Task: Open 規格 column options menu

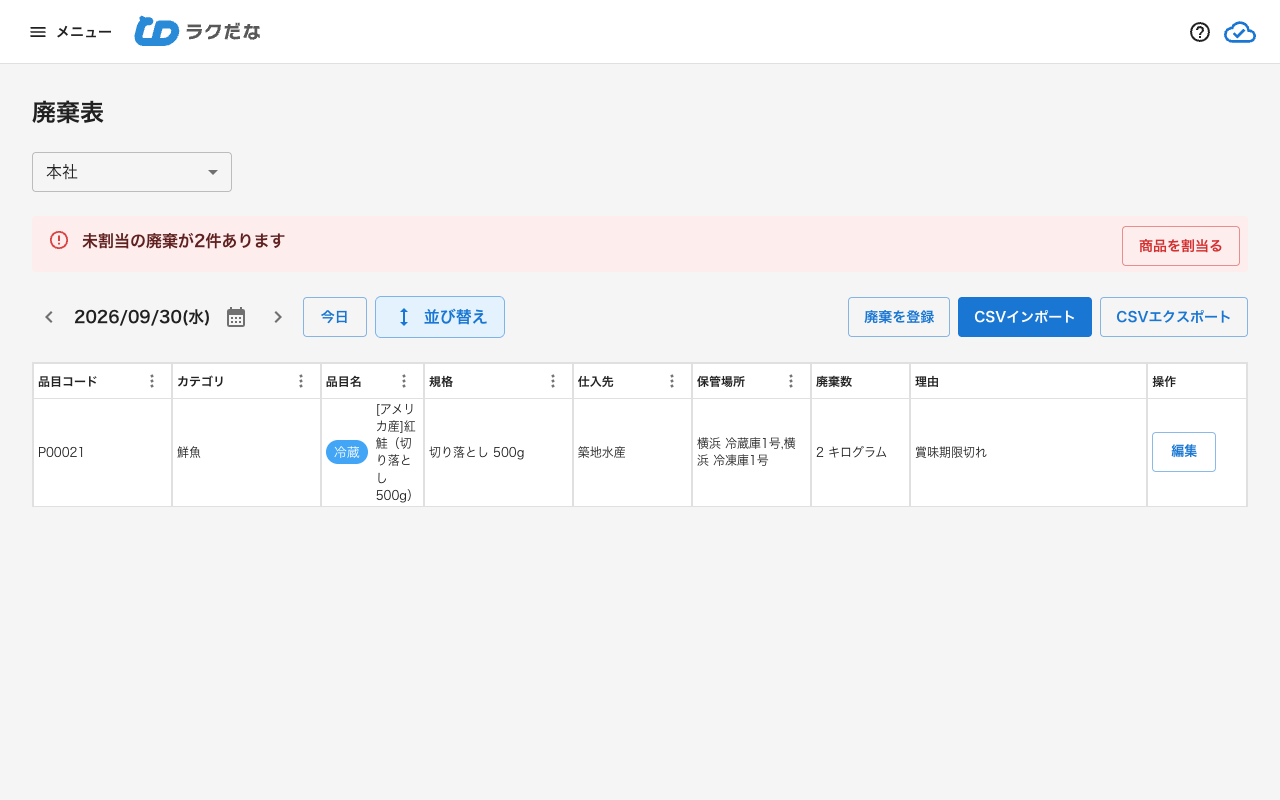Action: click(x=553, y=381)
